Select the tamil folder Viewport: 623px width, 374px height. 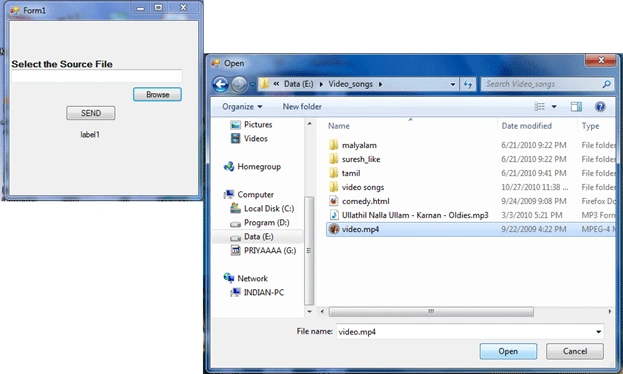(351, 173)
